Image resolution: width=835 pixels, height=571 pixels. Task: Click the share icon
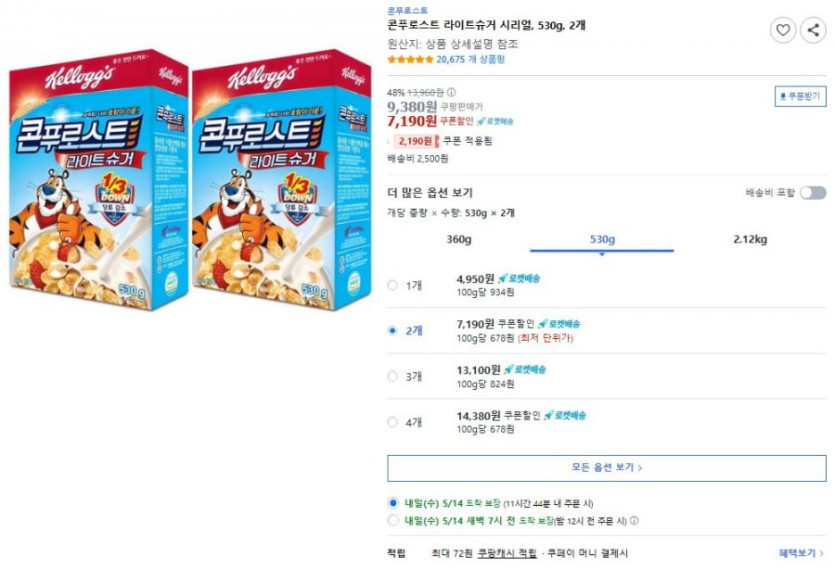[813, 30]
